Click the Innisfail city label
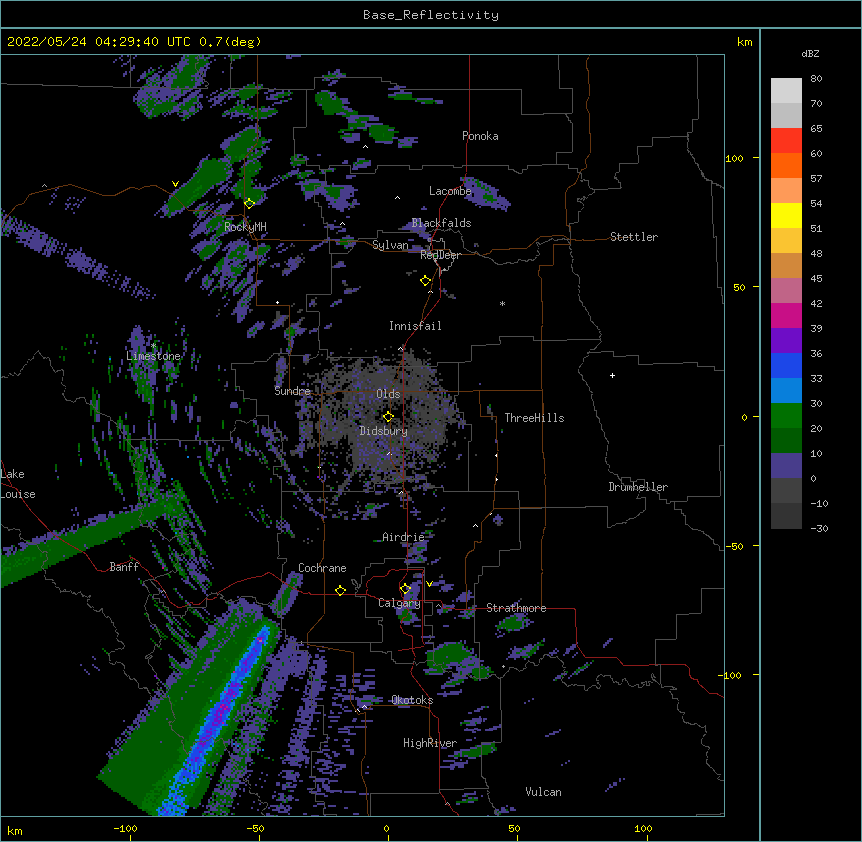Viewport: 862px width, 842px height. [x=415, y=326]
